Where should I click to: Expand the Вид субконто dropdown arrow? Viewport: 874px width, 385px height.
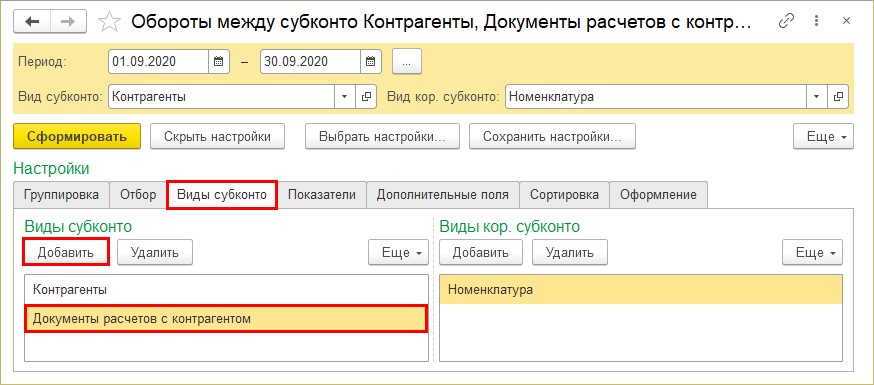click(x=344, y=96)
